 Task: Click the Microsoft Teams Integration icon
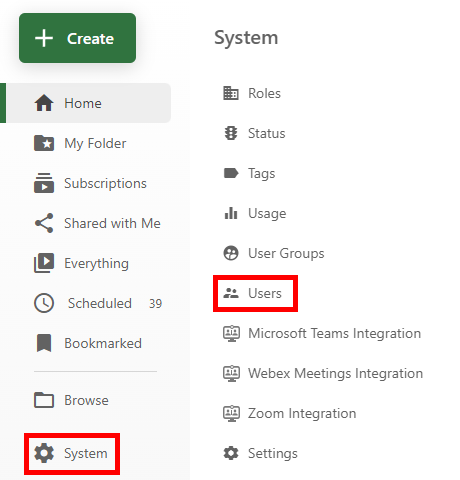(231, 333)
